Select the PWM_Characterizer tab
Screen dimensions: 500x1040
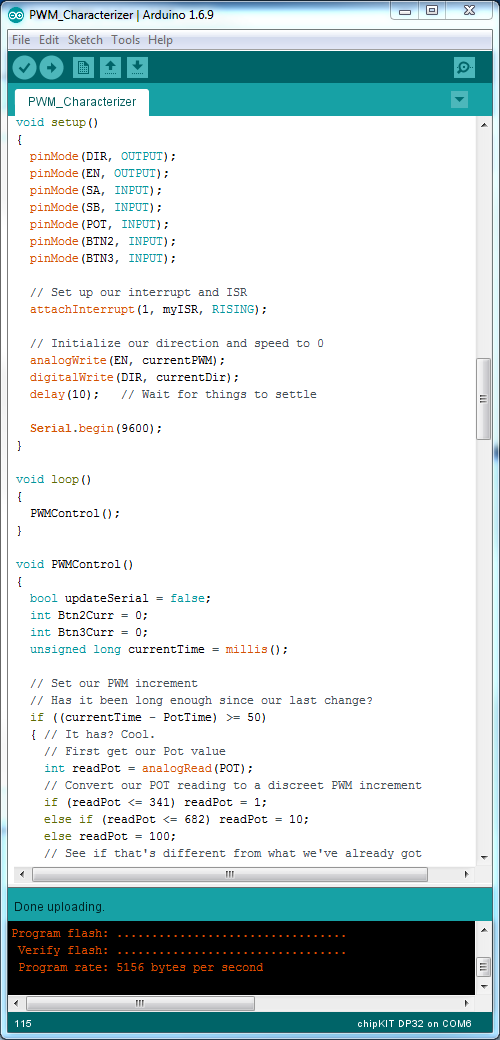point(82,102)
